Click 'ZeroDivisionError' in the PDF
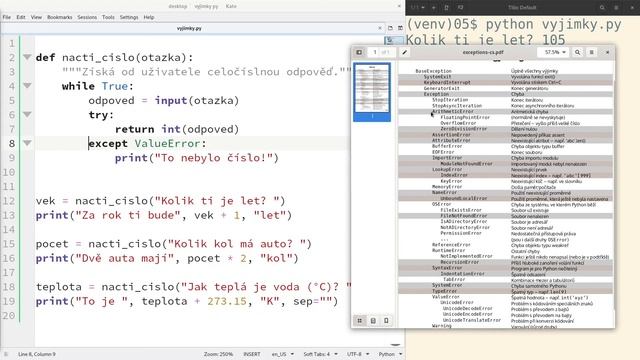The height and width of the screenshot is (360, 640). point(464,129)
